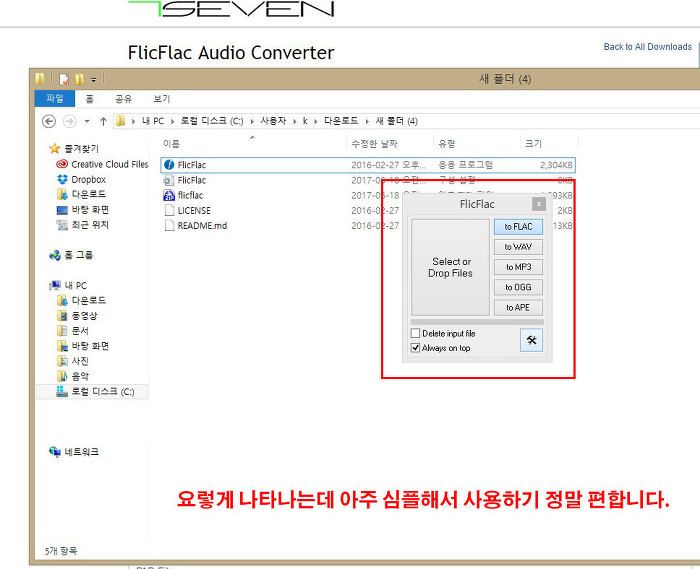
Task: Click the to APE button
Action: [x=518, y=307]
